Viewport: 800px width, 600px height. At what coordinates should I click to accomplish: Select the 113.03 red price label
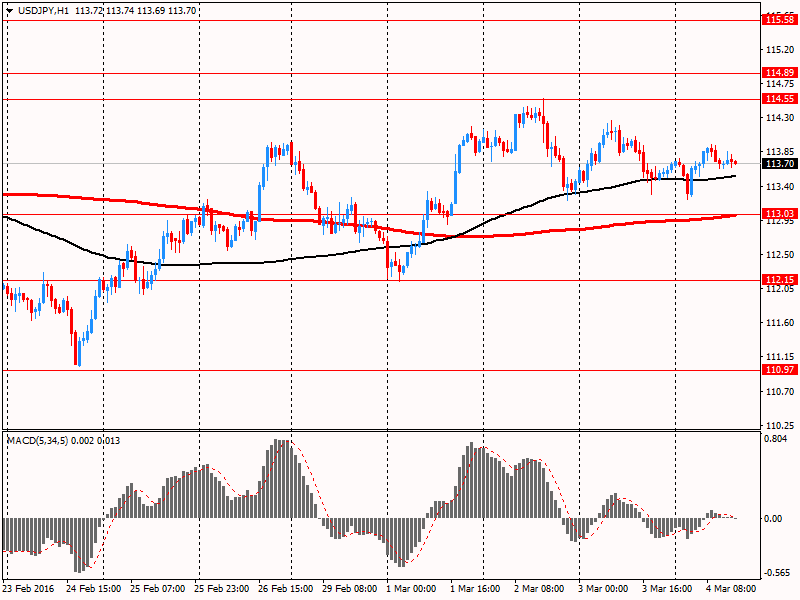tap(780, 213)
